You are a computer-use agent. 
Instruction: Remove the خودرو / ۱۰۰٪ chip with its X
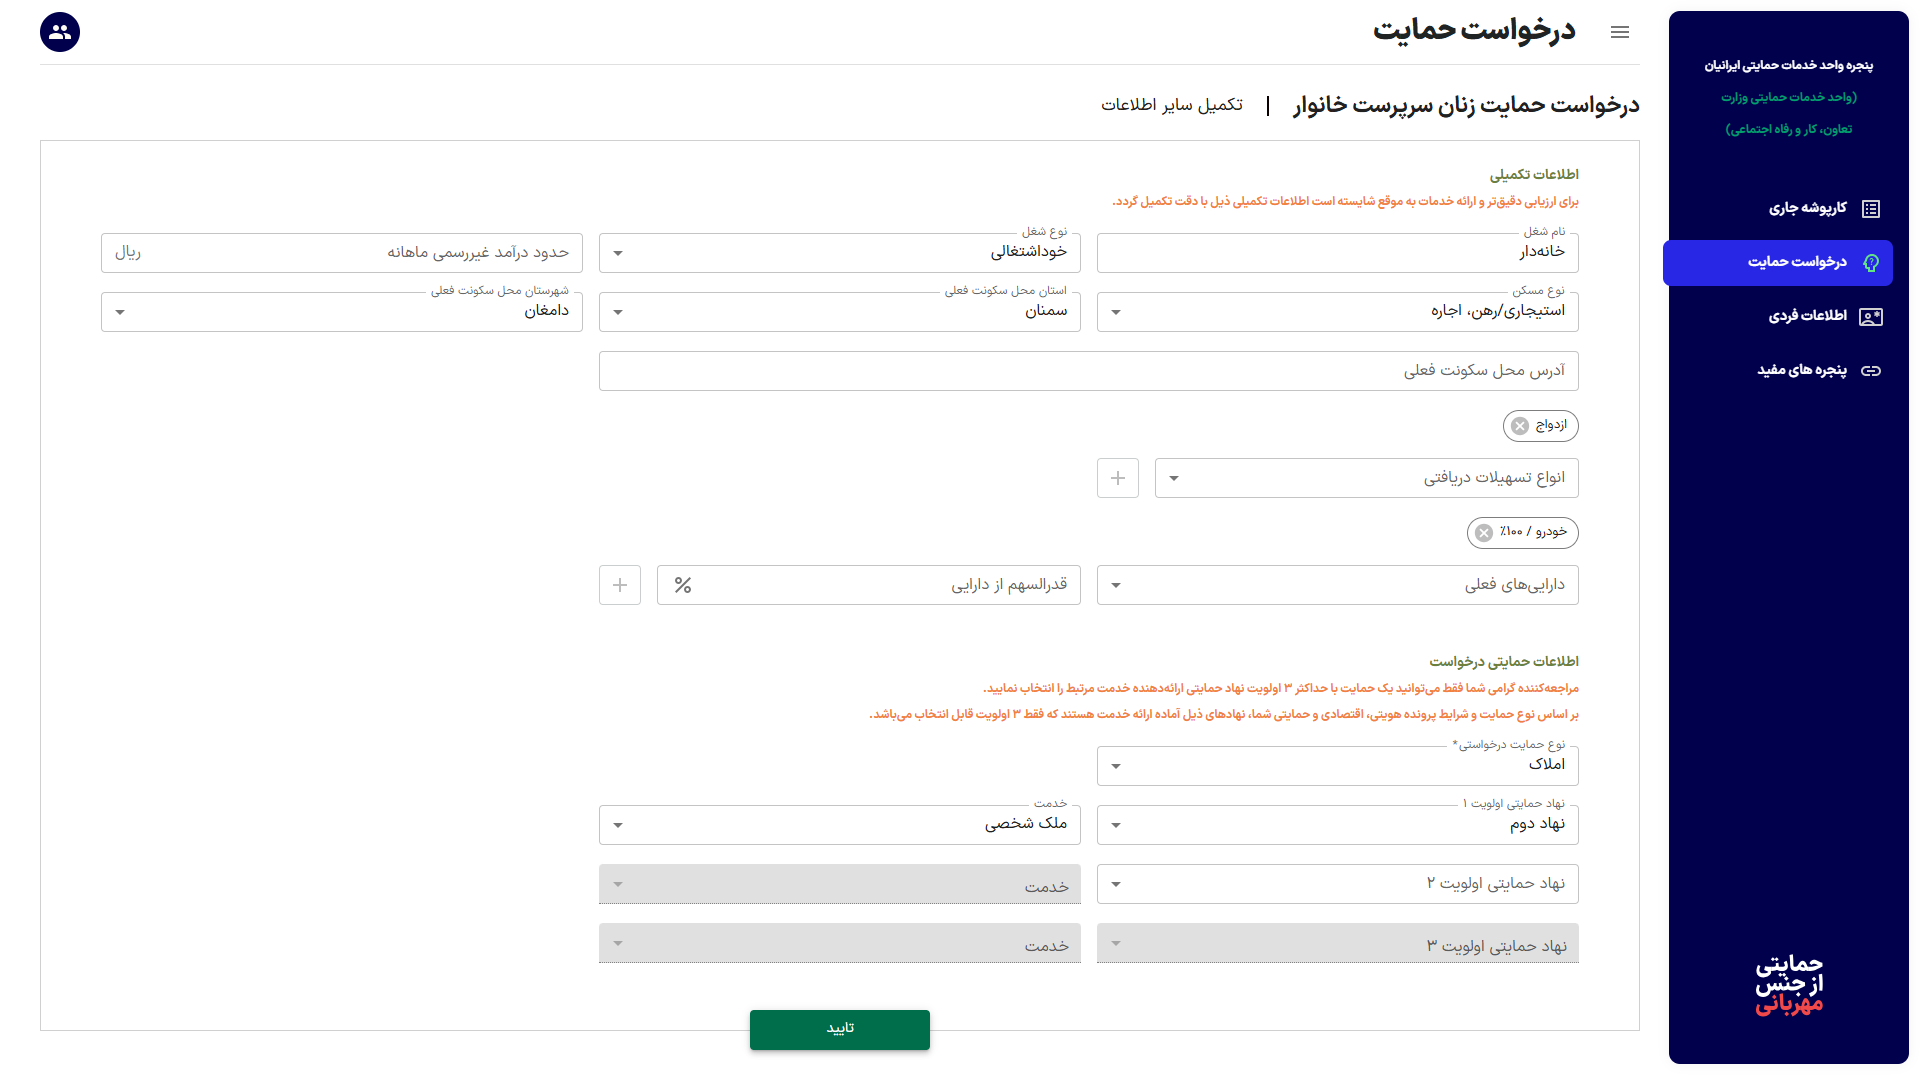pyautogui.click(x=1484, y=533)
